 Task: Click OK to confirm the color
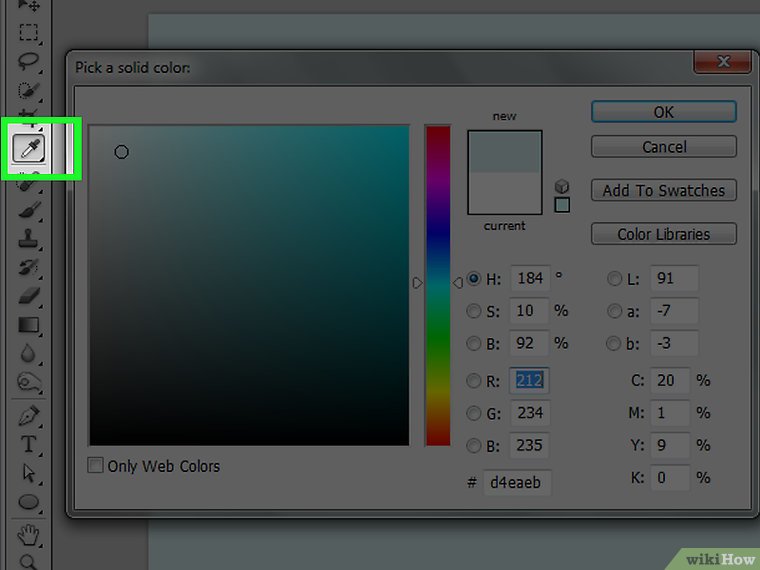[663, 112]
